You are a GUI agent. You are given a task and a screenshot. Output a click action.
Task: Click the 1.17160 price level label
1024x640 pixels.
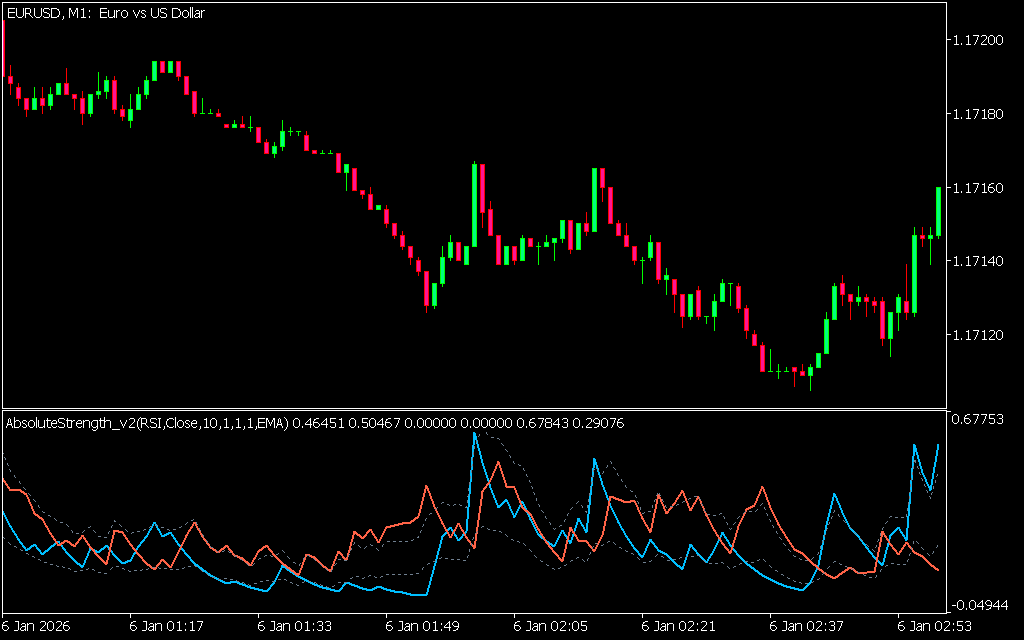coord(979,188)
